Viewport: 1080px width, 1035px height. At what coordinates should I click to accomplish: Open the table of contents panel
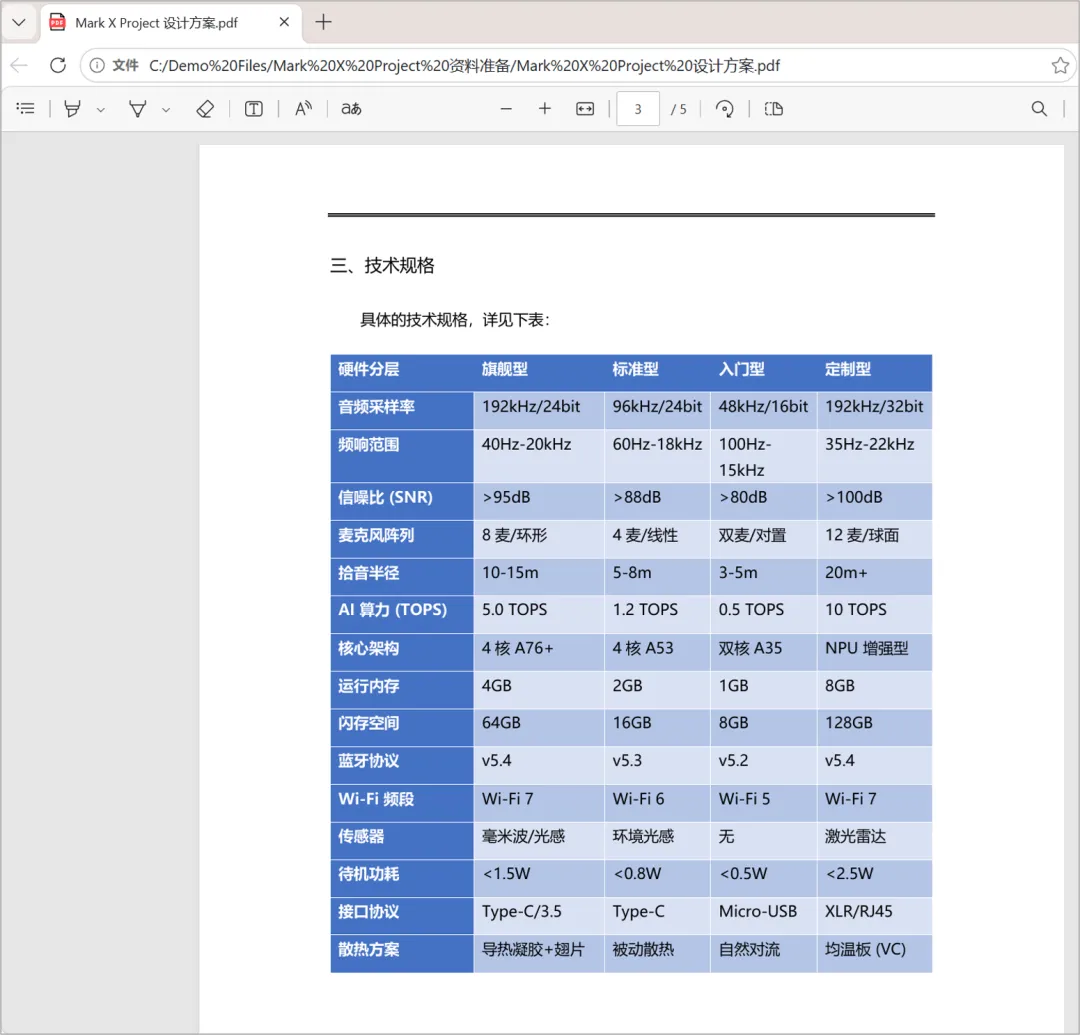pyautogui.click(x=25, y=109)
